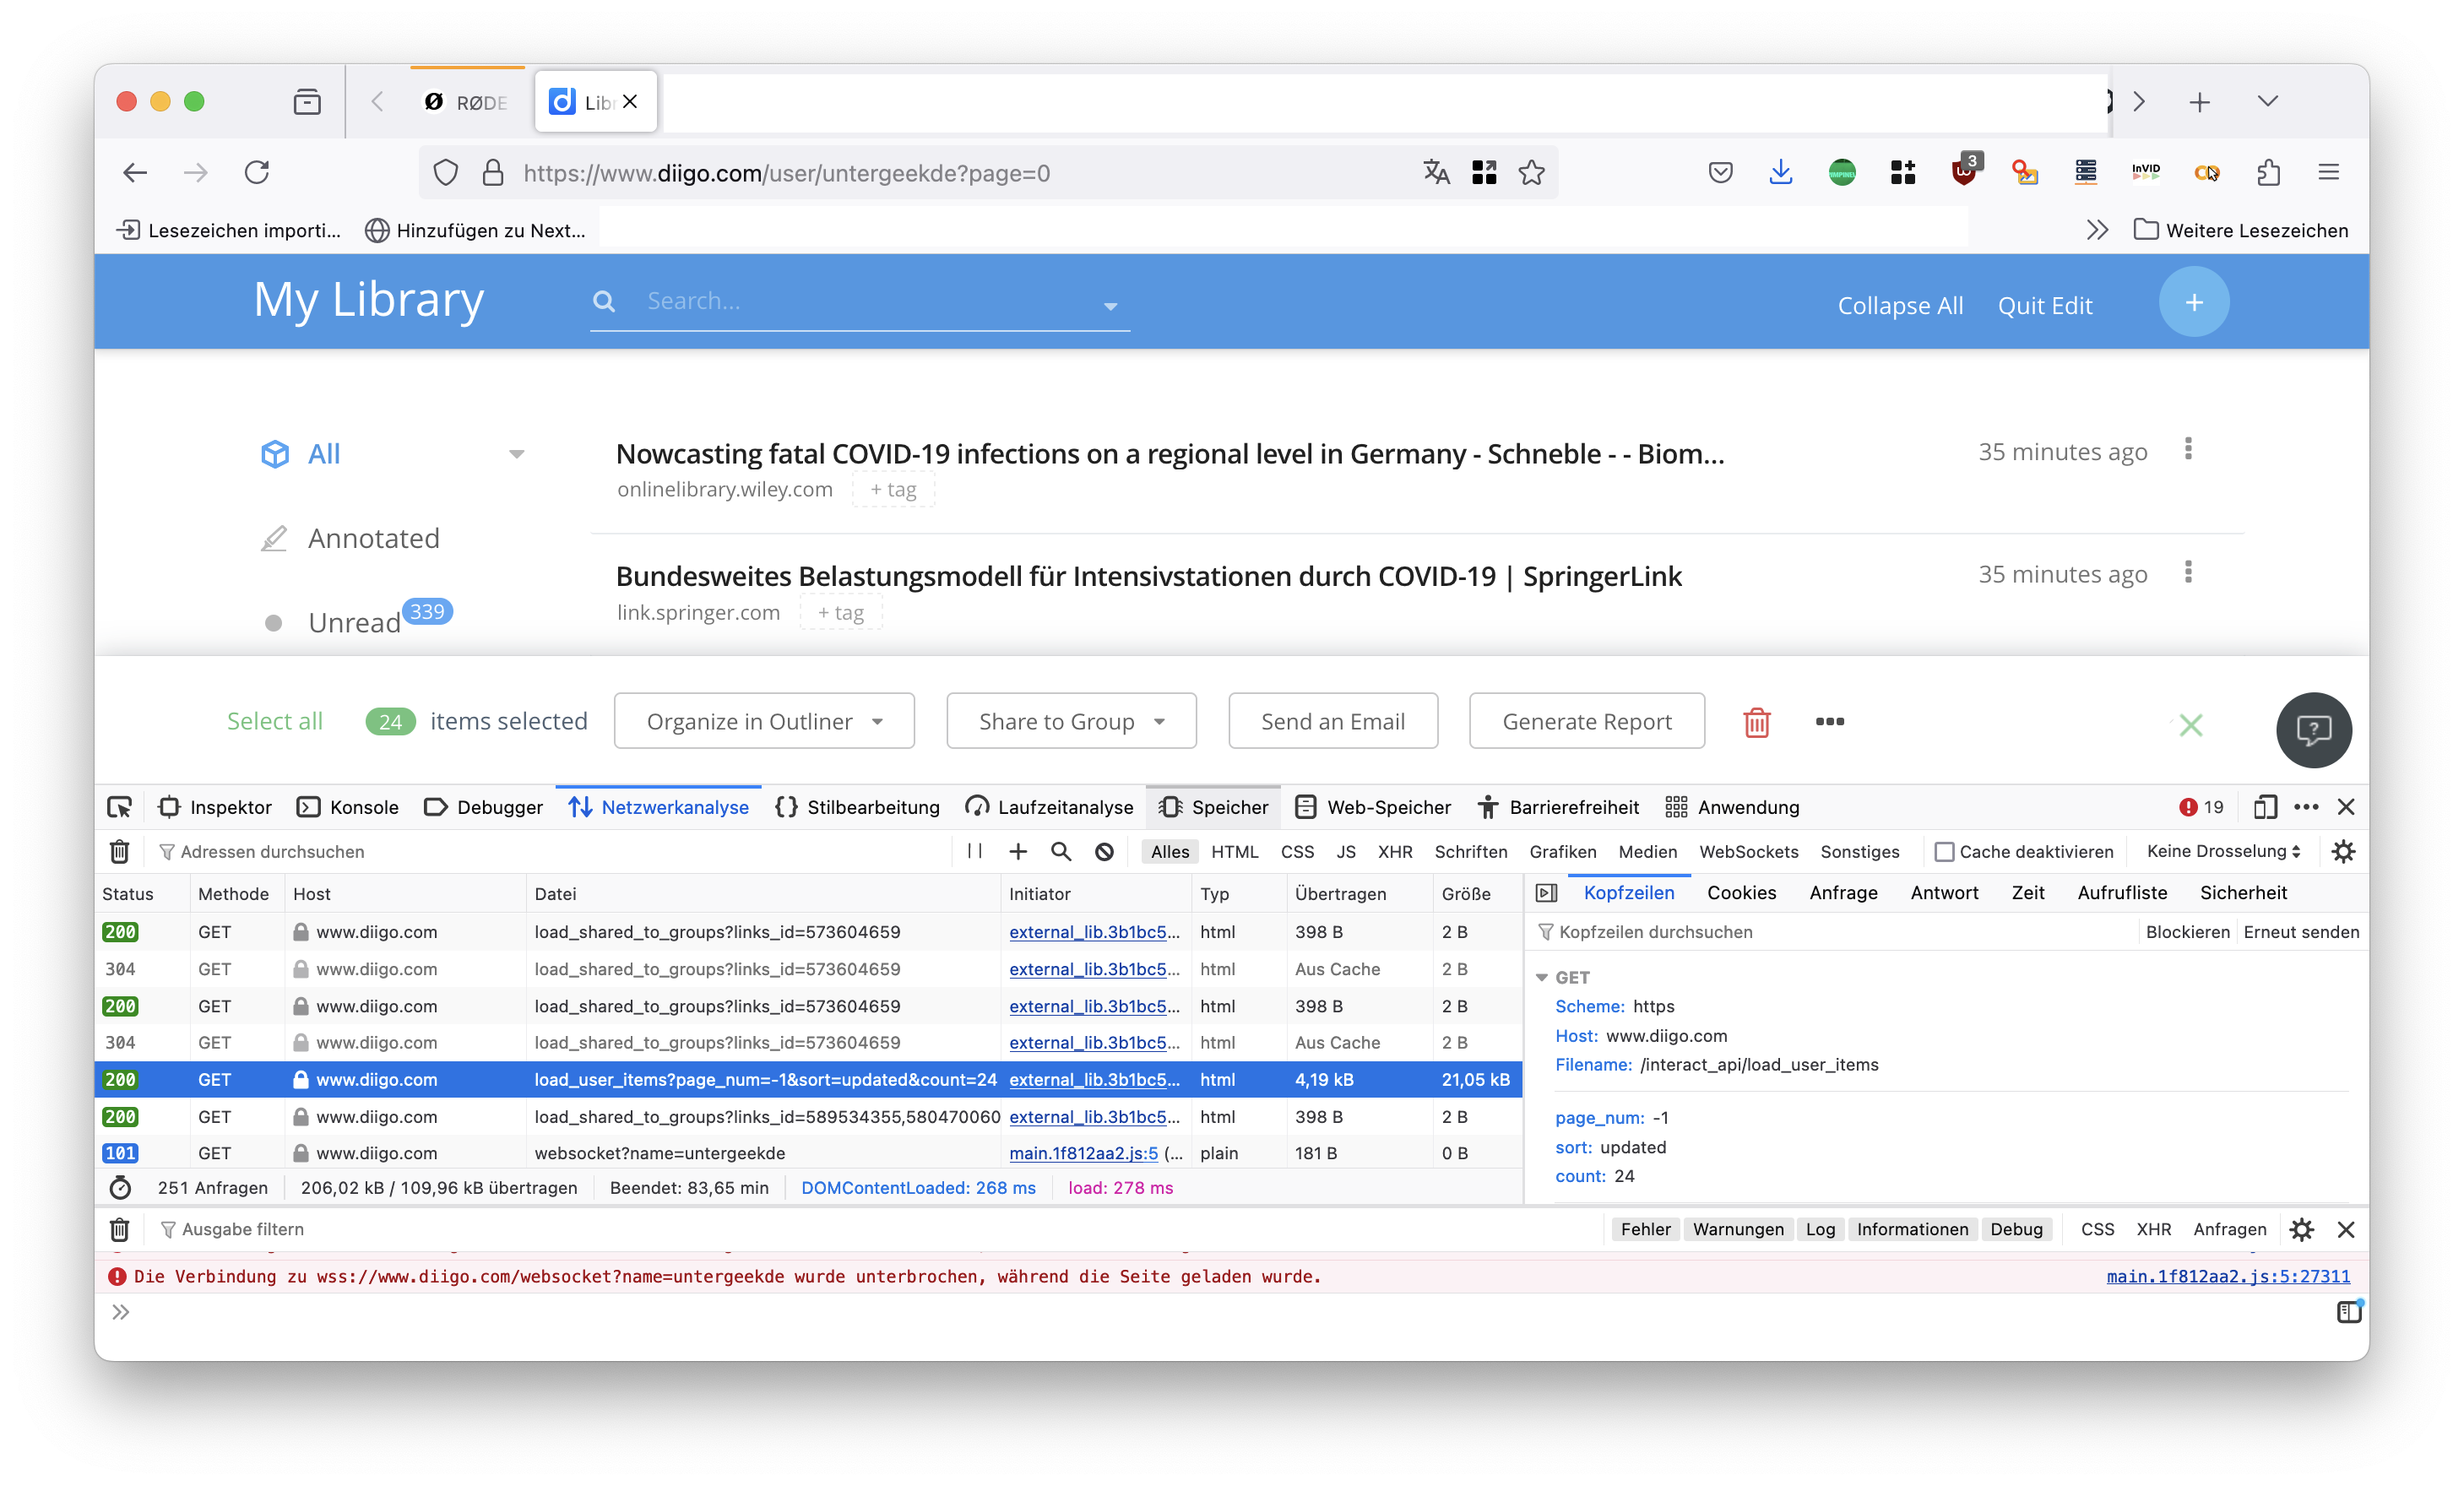
Task: Click the red trash icon for selected items
Action: tap(1756, 722)
